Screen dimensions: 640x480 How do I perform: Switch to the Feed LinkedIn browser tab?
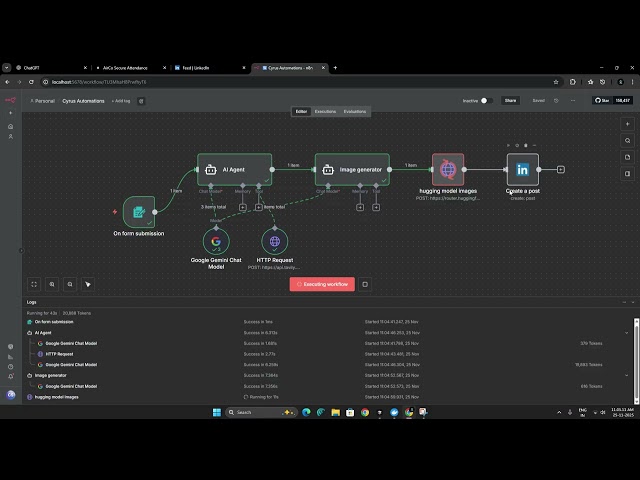[209, 68]
